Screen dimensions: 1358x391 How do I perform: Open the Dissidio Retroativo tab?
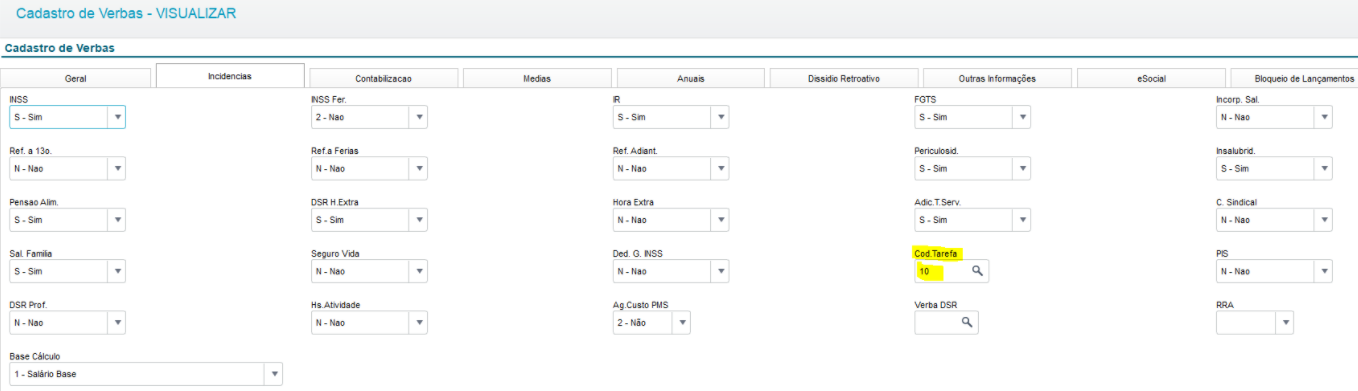843,78
